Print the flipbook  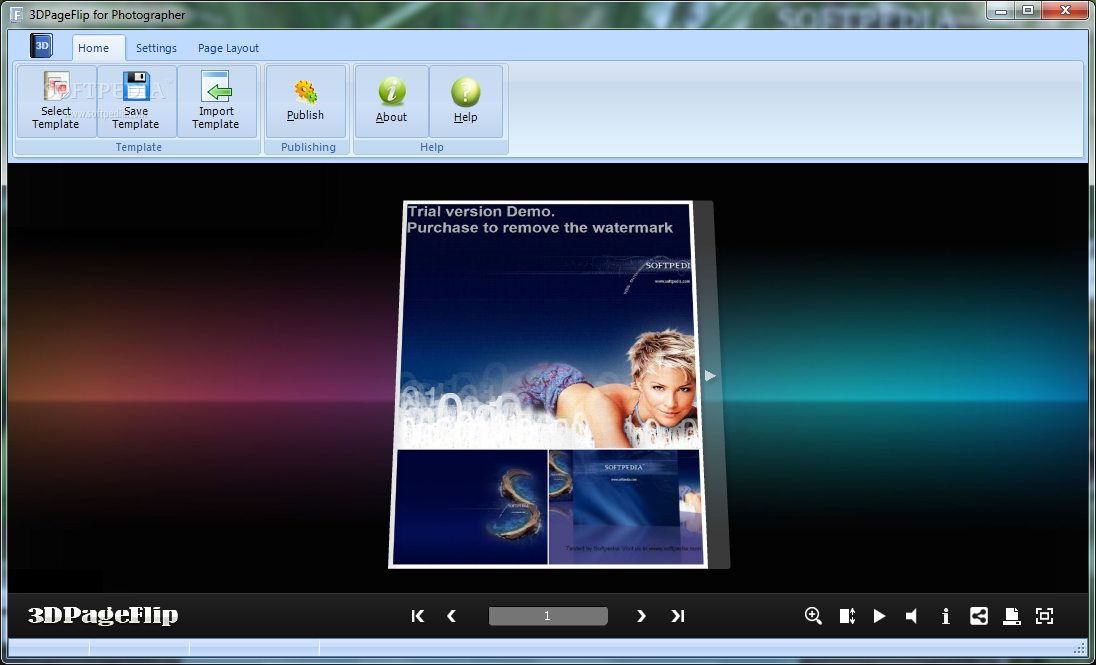pos(1011,616)
